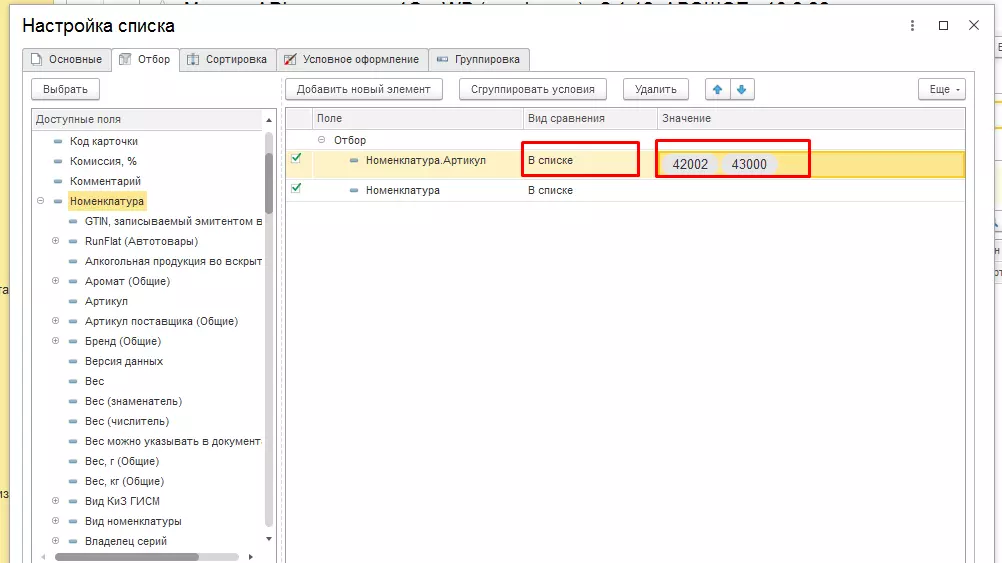The image size is (1002, 563).
Task: Click the move up blue arrow
Action: (717, 89)
